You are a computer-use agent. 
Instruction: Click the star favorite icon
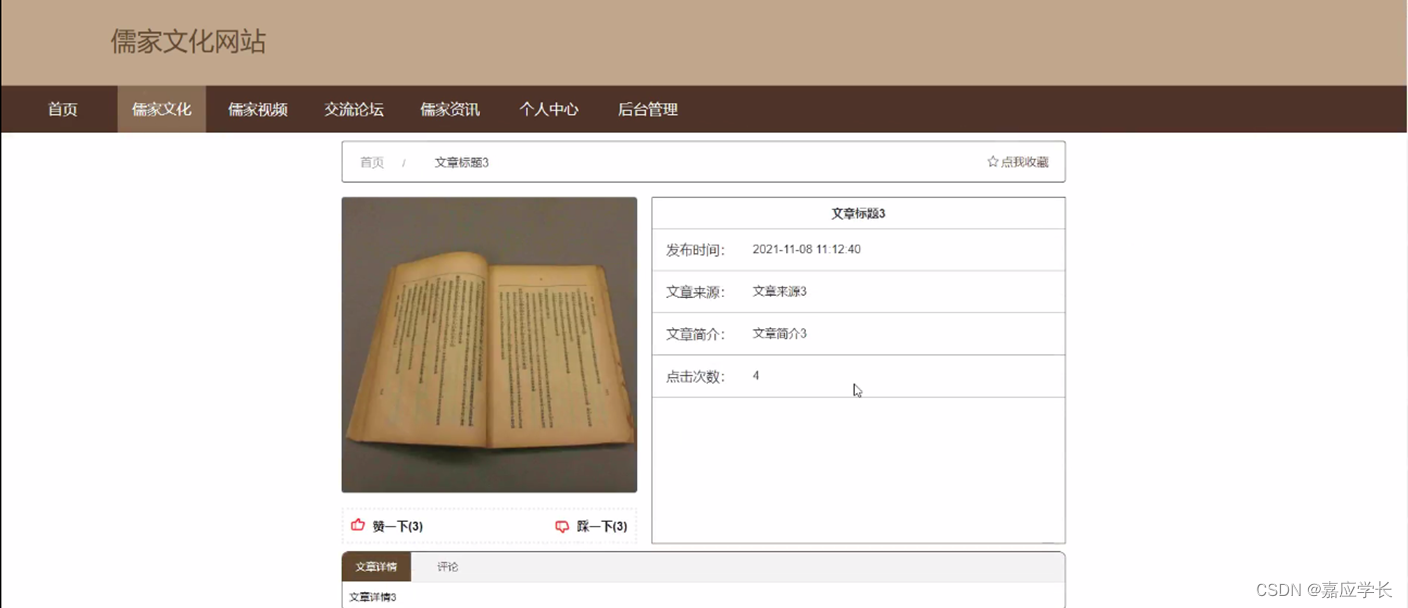(993, 162)
